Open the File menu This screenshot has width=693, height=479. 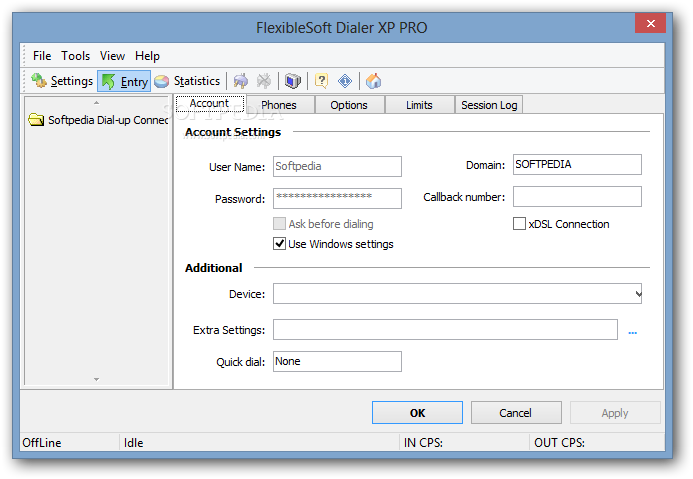42,56
